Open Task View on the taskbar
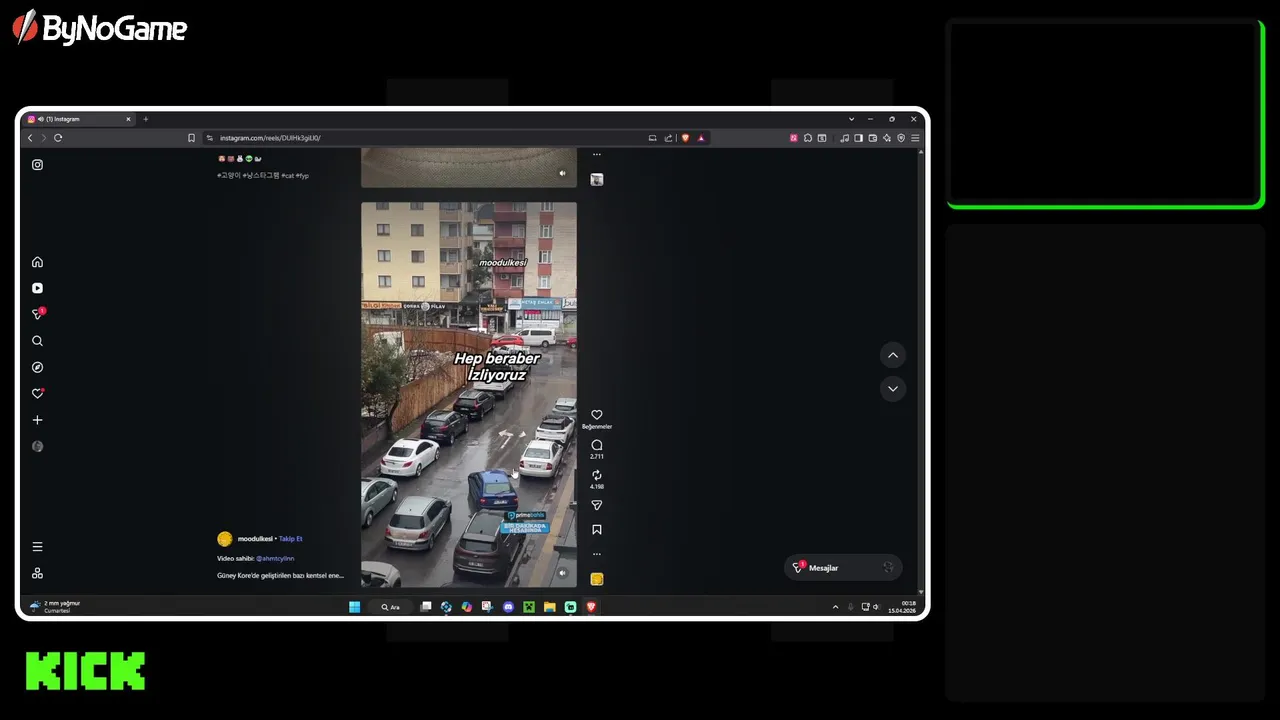The height and width of the screenshot is (720, 1280). (426, 607)
